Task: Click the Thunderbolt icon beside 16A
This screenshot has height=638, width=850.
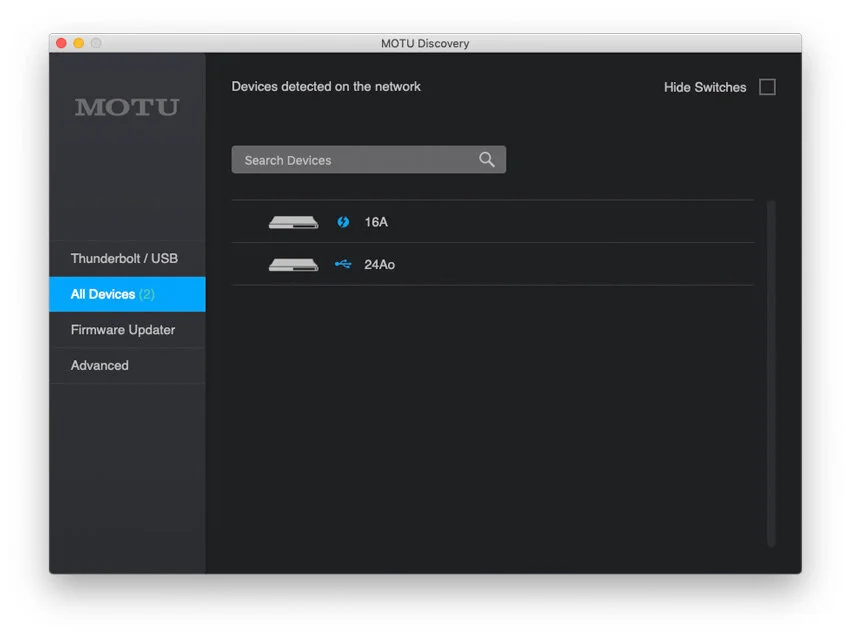Action: 343,222
